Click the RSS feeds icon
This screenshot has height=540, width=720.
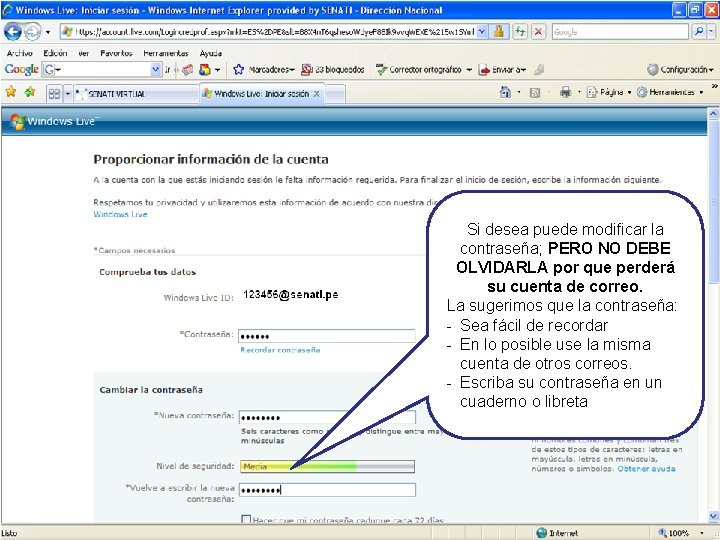click(535, 93)
